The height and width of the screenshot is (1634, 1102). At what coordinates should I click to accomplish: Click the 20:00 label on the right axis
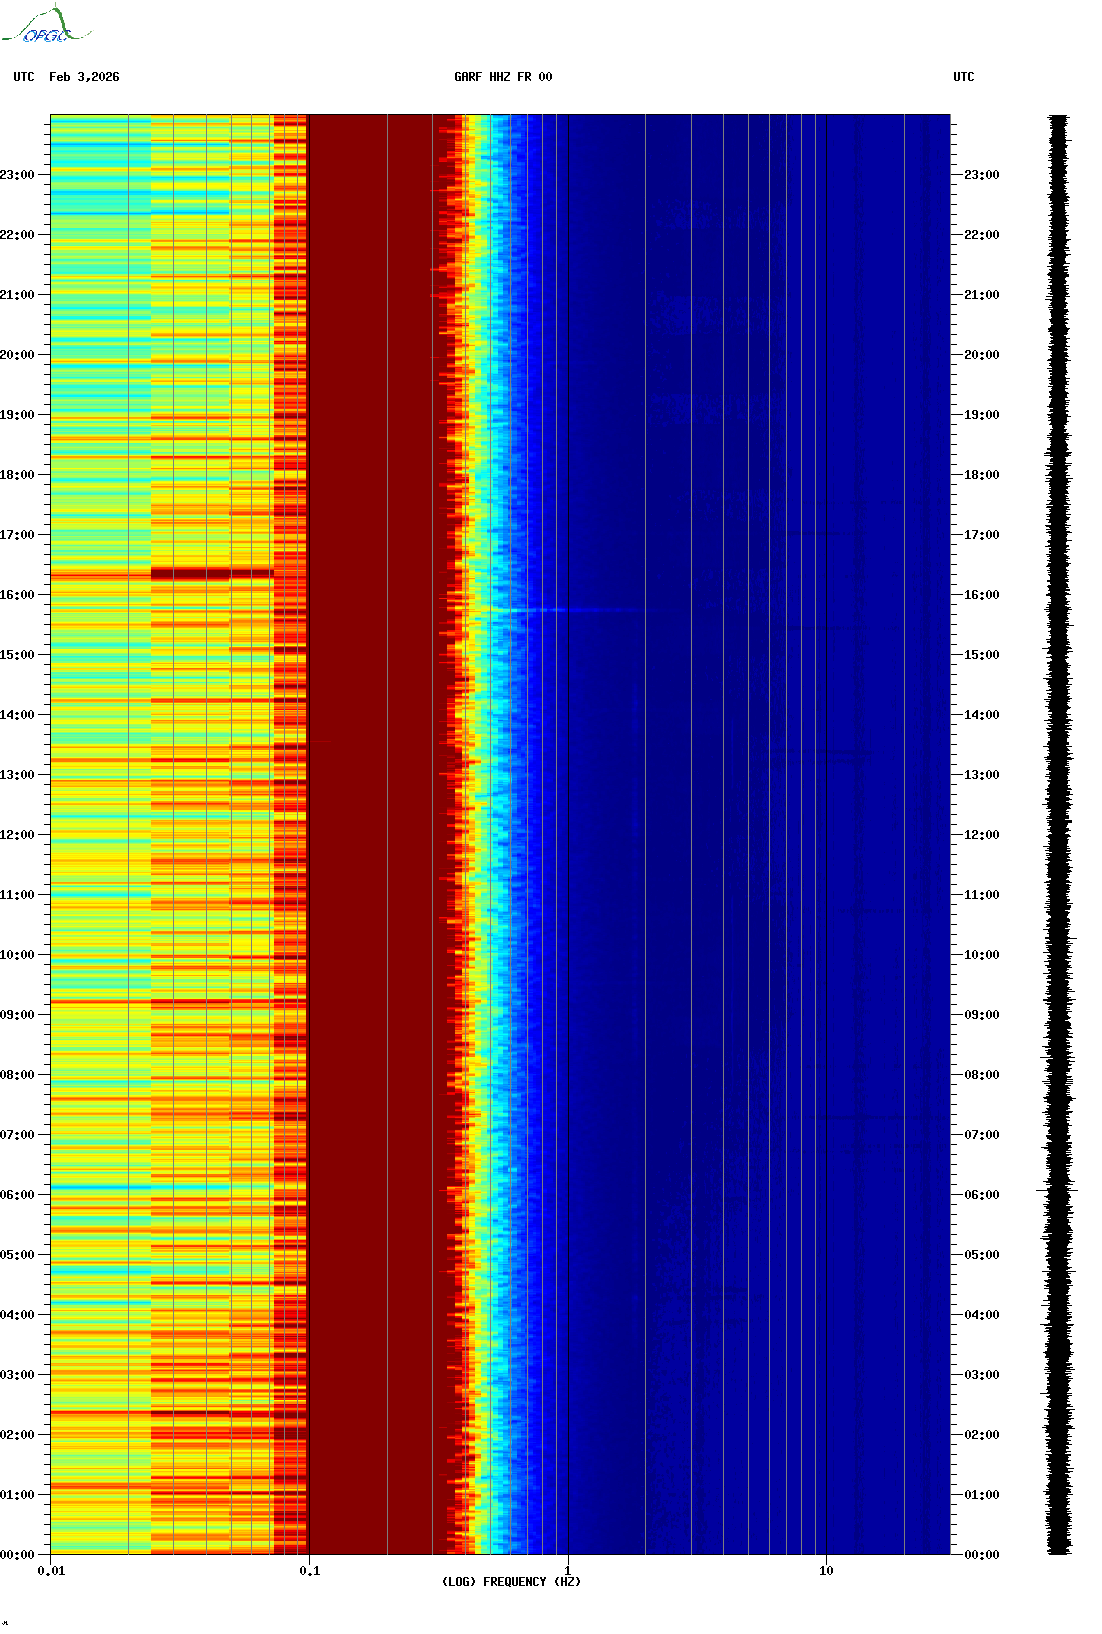[981, 355]
